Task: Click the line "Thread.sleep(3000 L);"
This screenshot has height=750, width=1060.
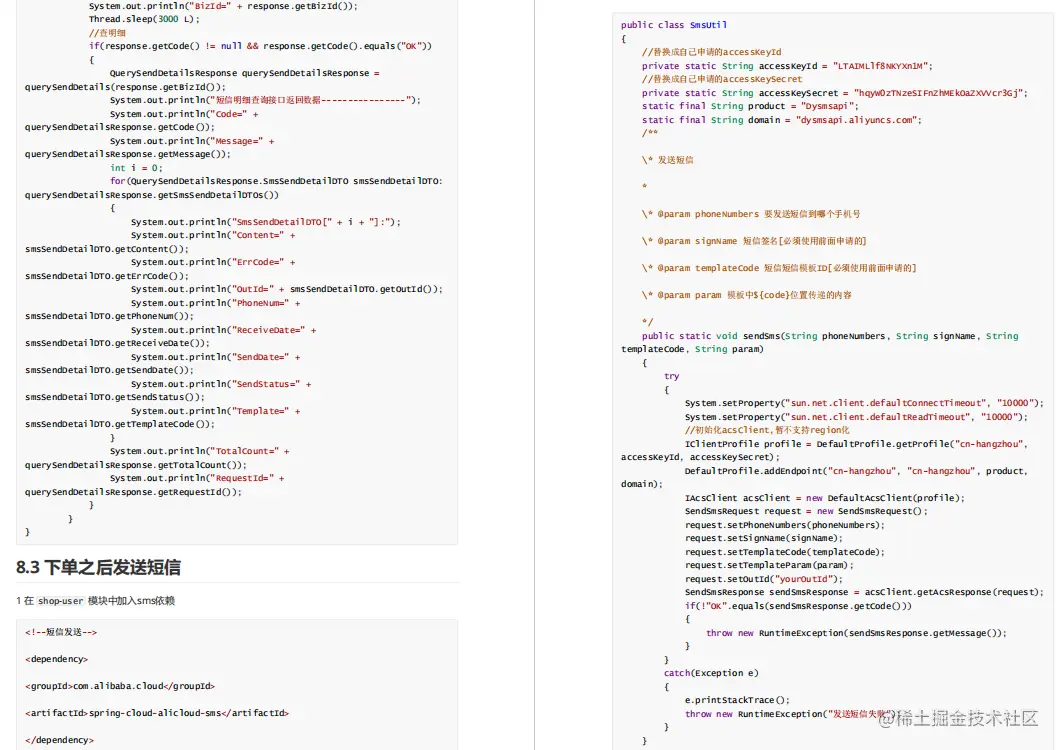Action: click(144, 19)
